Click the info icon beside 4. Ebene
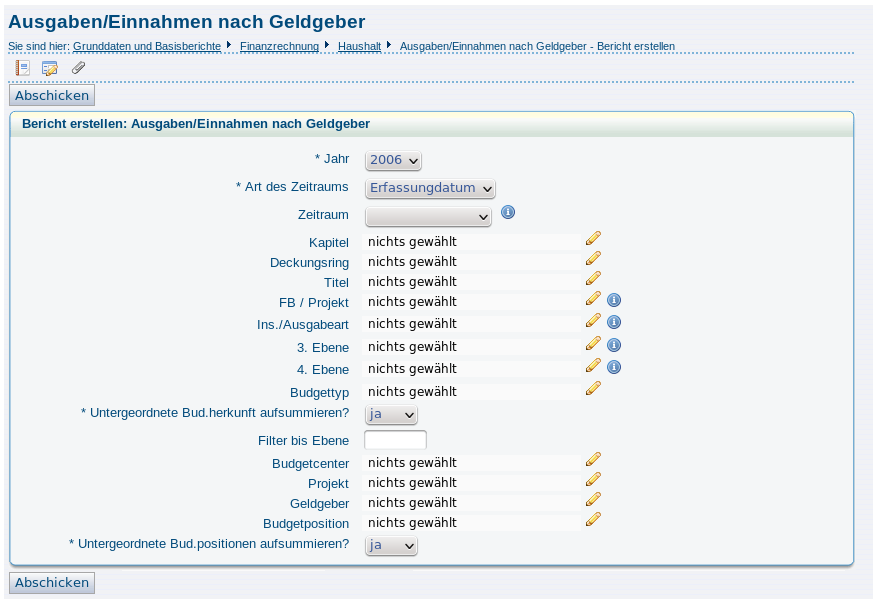The width and height of the screenshot is (879, 609). pyautogui.click(x=614, y=367)
